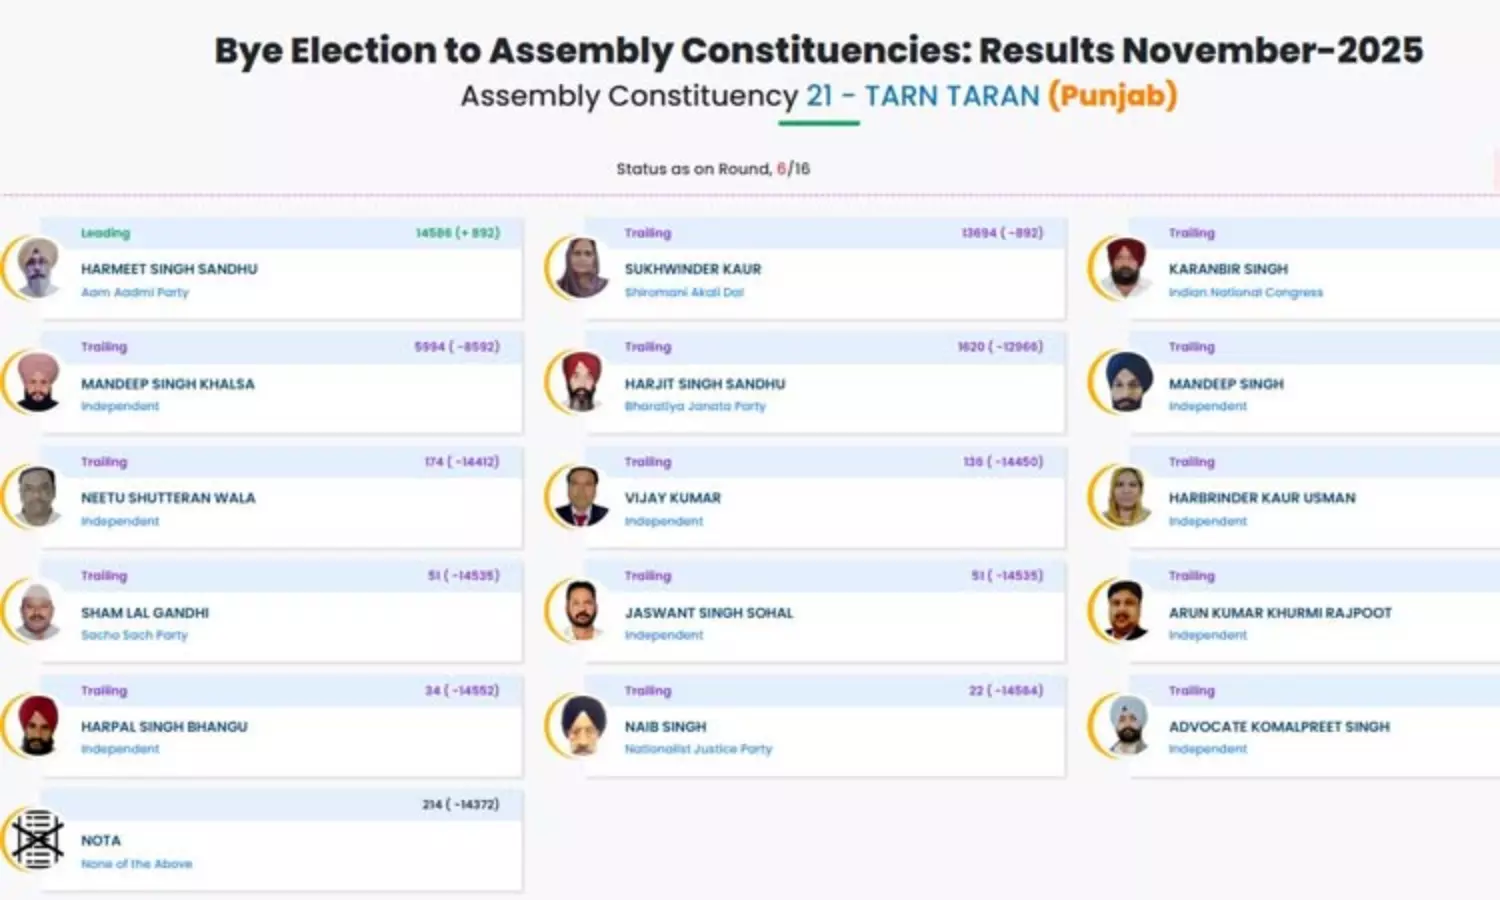Select the NEETU SHUTTERAN WALA candidate name
Screen dimensions: 1500x900
click(168, 498)
